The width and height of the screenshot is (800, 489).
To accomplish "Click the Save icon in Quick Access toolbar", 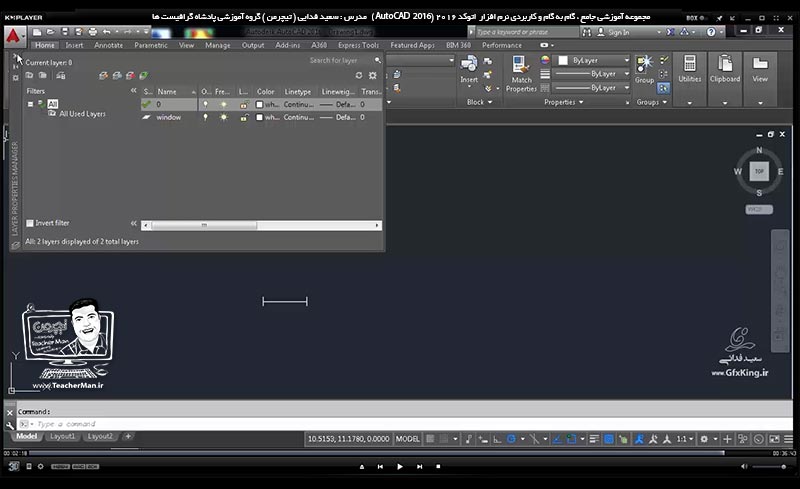I will coord(65,32).
